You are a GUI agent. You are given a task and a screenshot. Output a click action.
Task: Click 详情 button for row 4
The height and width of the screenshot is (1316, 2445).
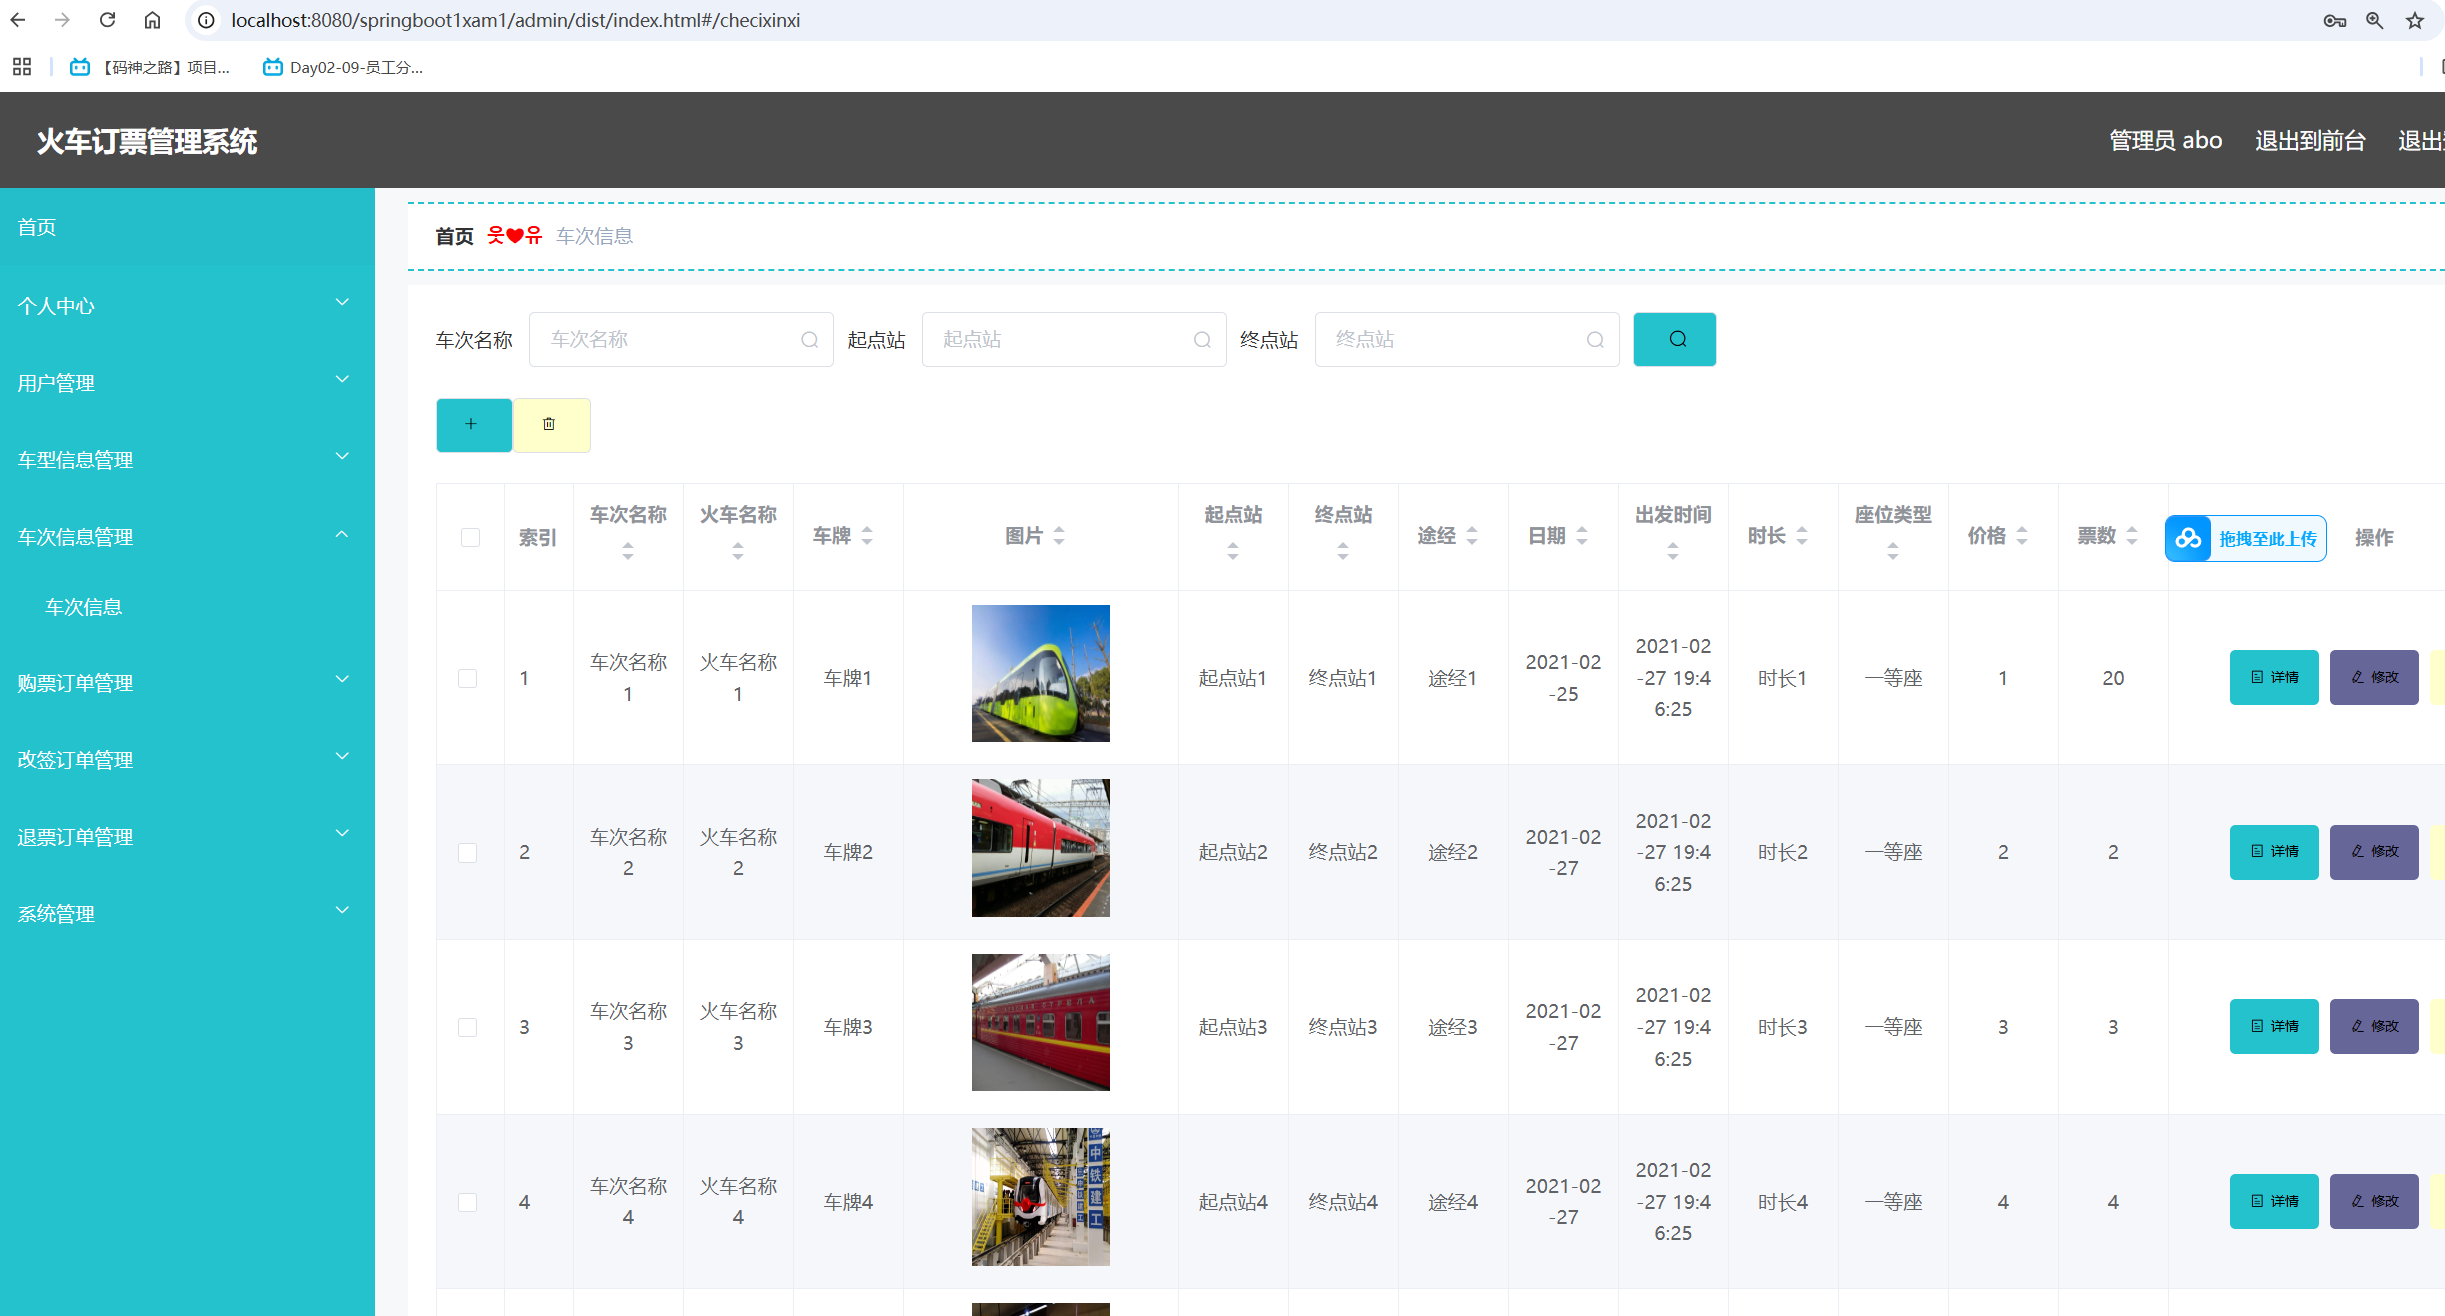[2274, 1201]
